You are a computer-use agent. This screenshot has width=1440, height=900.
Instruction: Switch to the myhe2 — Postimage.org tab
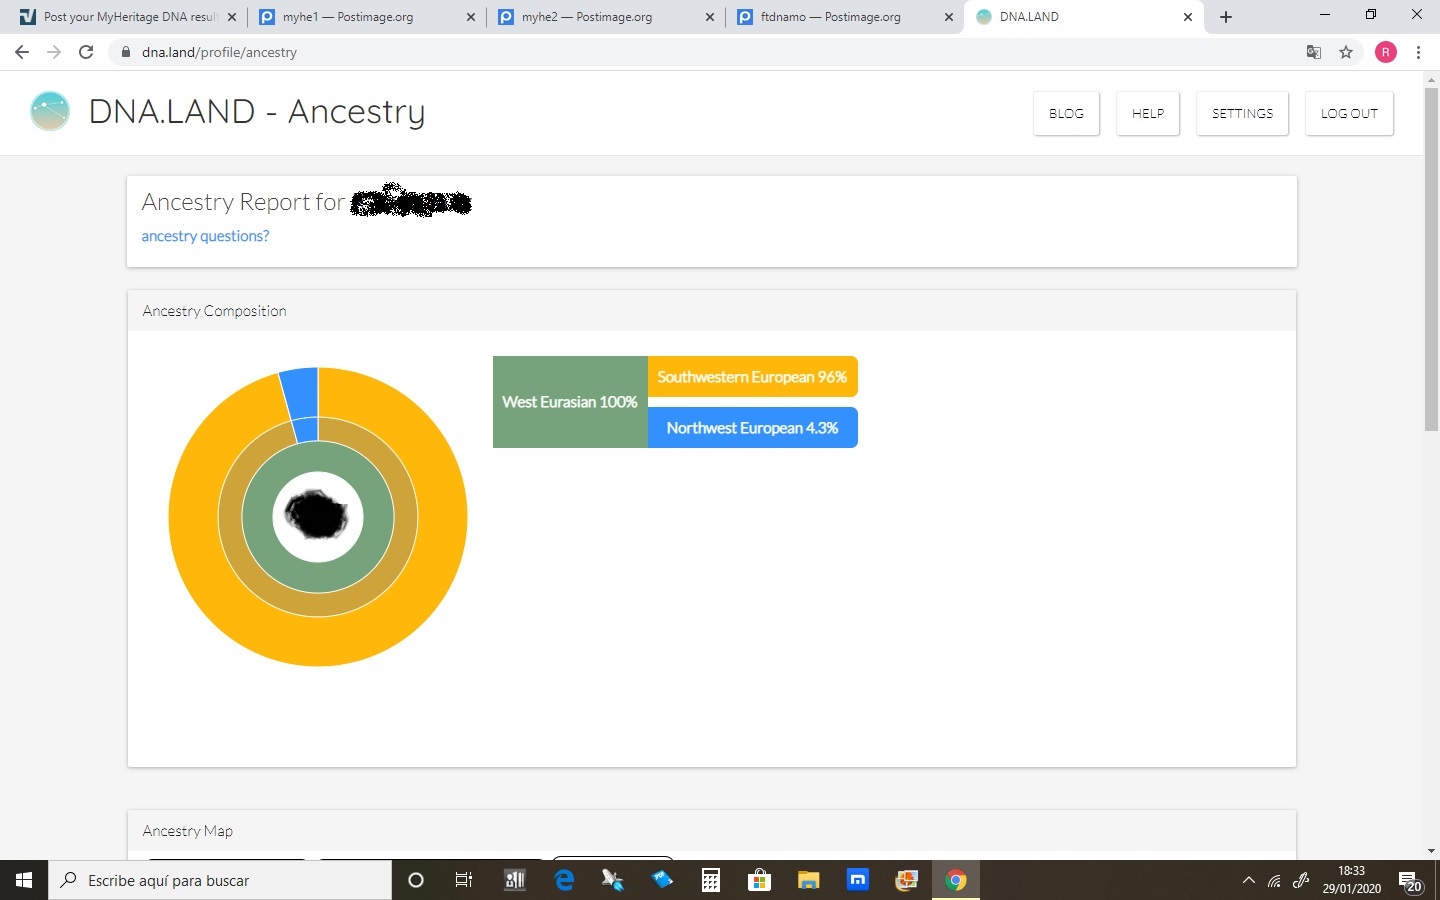(x=604, y=17)
